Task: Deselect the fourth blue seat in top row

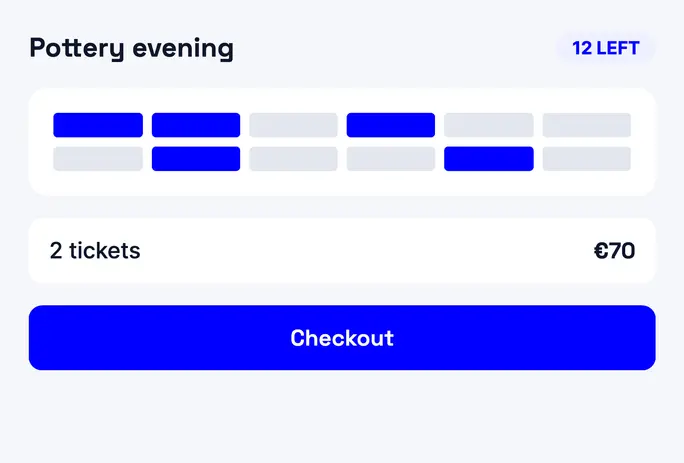Action: click(391, 125)
